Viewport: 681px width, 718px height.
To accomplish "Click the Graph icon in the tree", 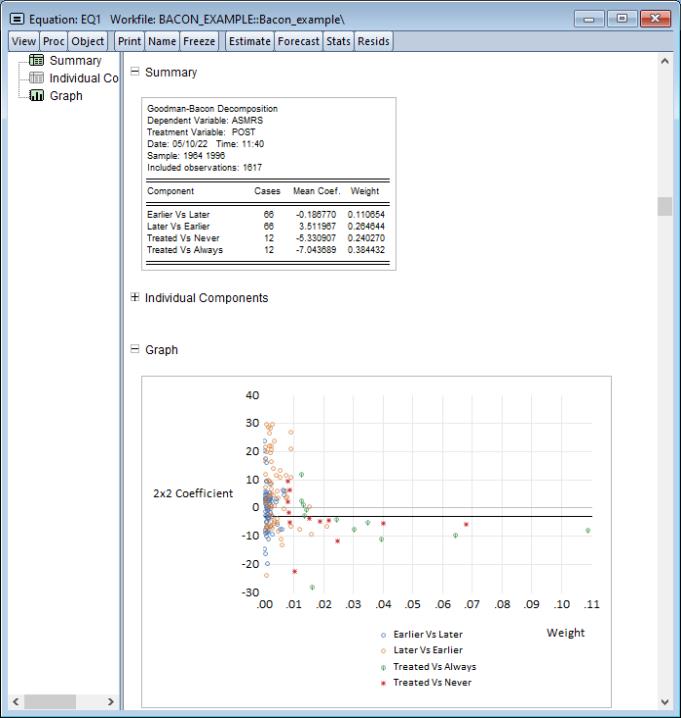I will (36, 96).
